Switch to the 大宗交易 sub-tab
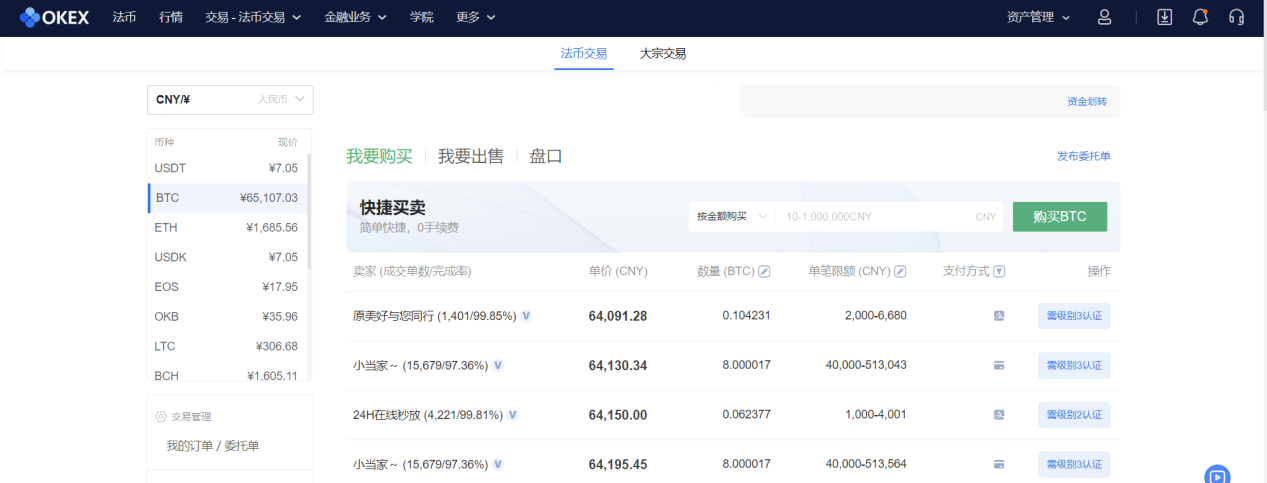The height and width of the screenshot is (483, 1267). click(x=663, y=53)
